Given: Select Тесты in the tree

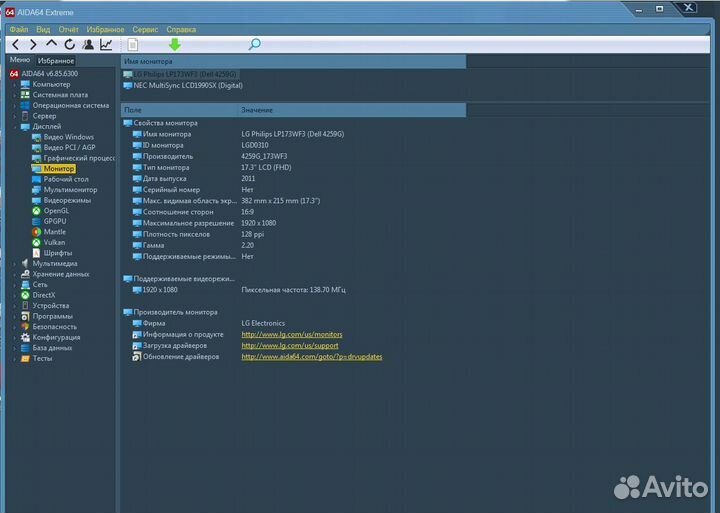Looking at the screenshot, I should click(x=37, y=359).
